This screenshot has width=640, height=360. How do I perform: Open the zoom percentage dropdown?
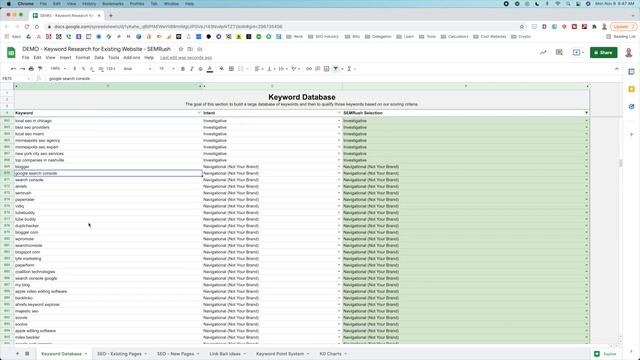pyautogui.click(x=58, y=69)
